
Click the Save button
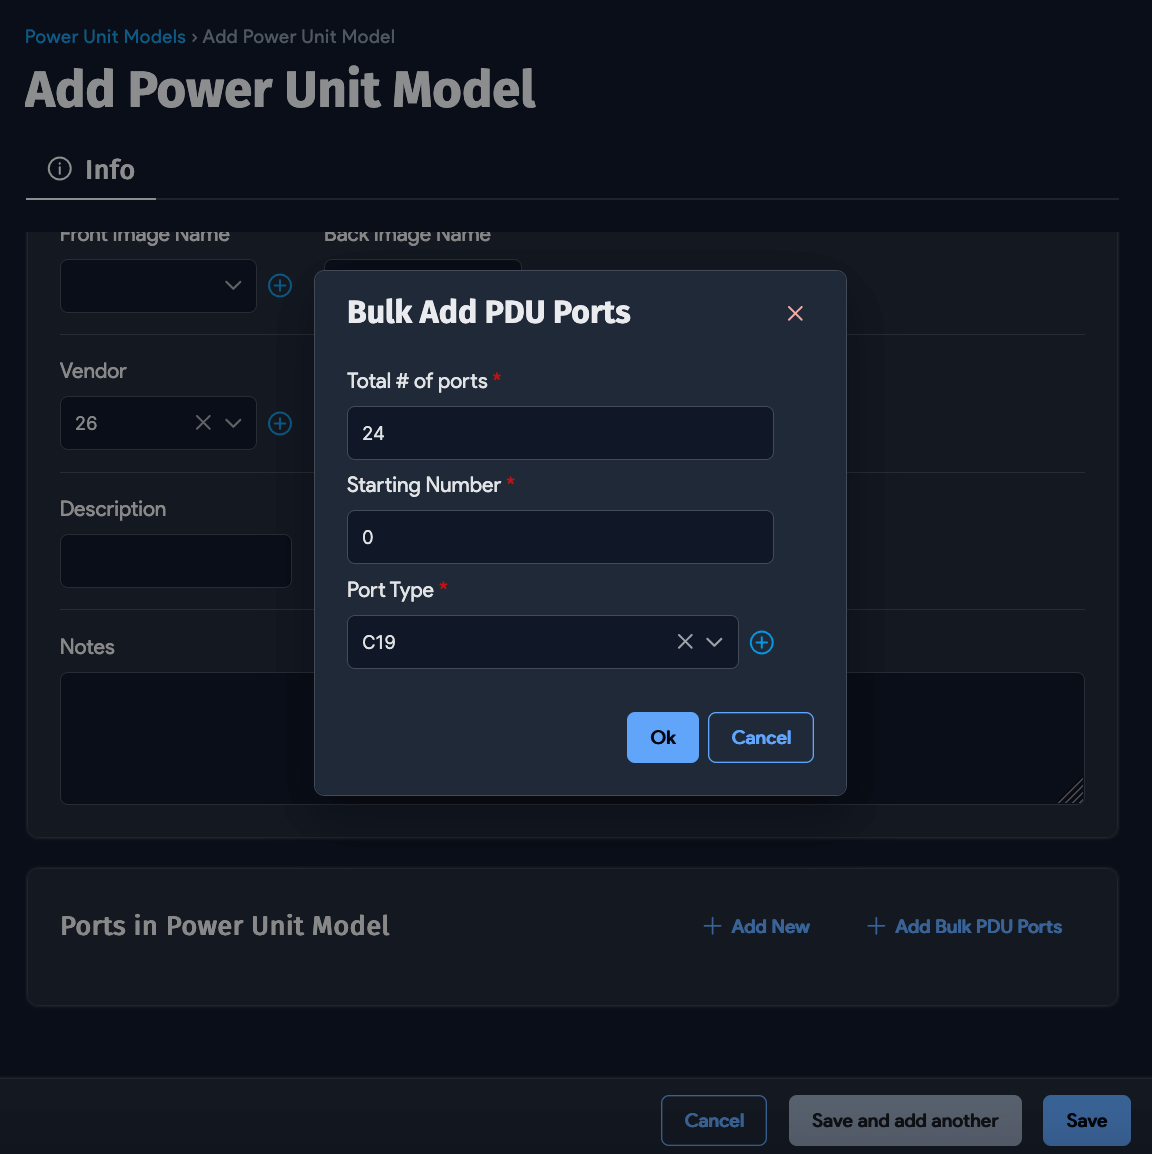tap(1086, 1120)
